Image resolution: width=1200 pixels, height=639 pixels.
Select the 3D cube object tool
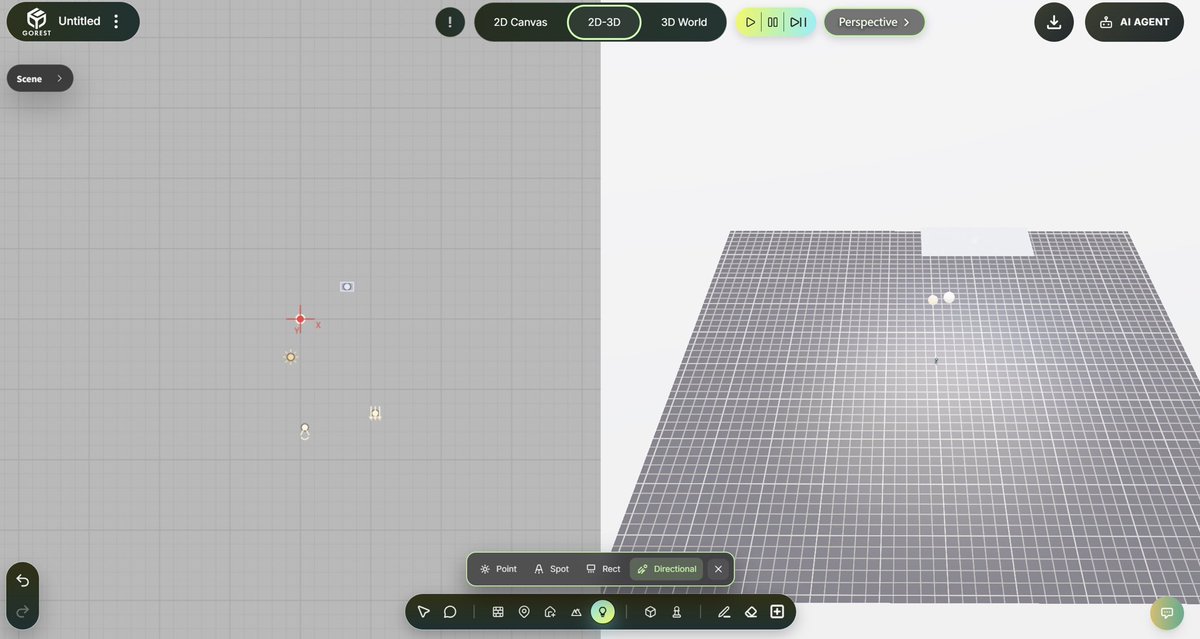click(x=650, y=612)
